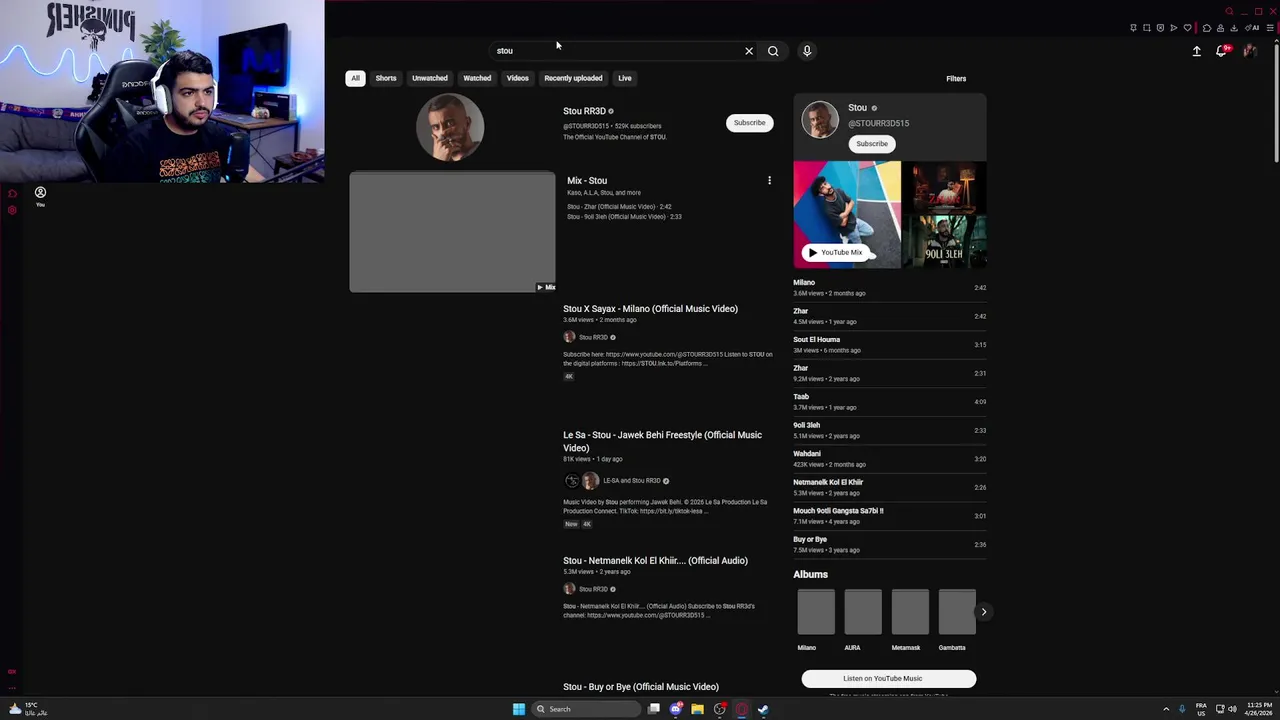1280x720 pixels.
Task: Open the Milano album cover
Action: 816,612
